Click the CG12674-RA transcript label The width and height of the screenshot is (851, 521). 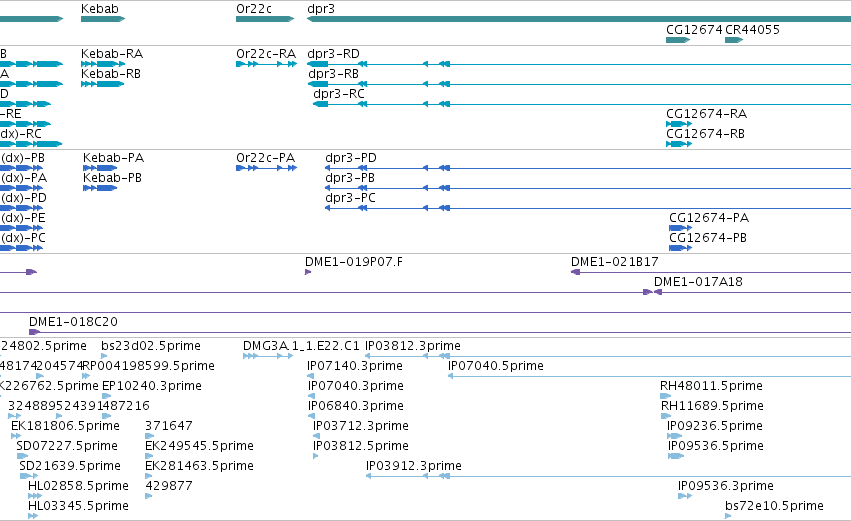(707, 114)
